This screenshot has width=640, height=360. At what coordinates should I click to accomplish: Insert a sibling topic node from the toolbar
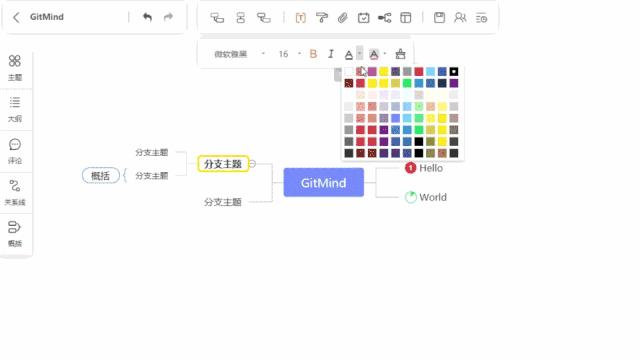[x=241, y=18]
